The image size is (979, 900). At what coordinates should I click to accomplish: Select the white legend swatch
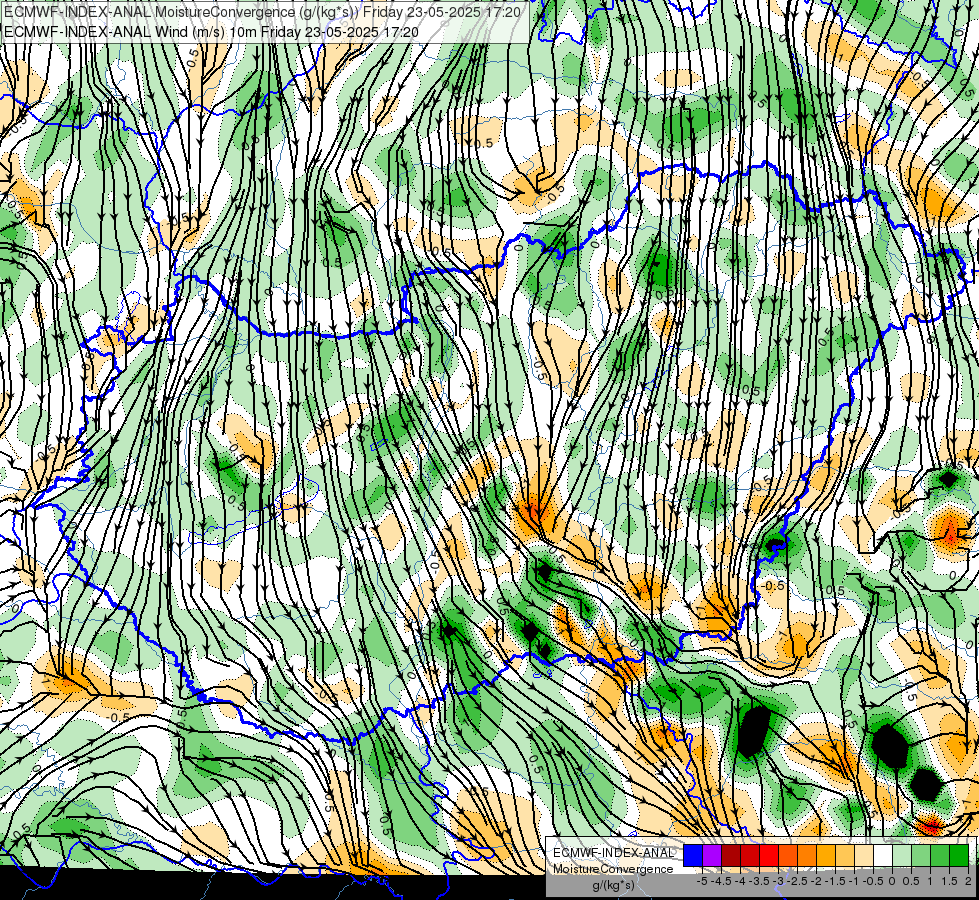[883, 855]
